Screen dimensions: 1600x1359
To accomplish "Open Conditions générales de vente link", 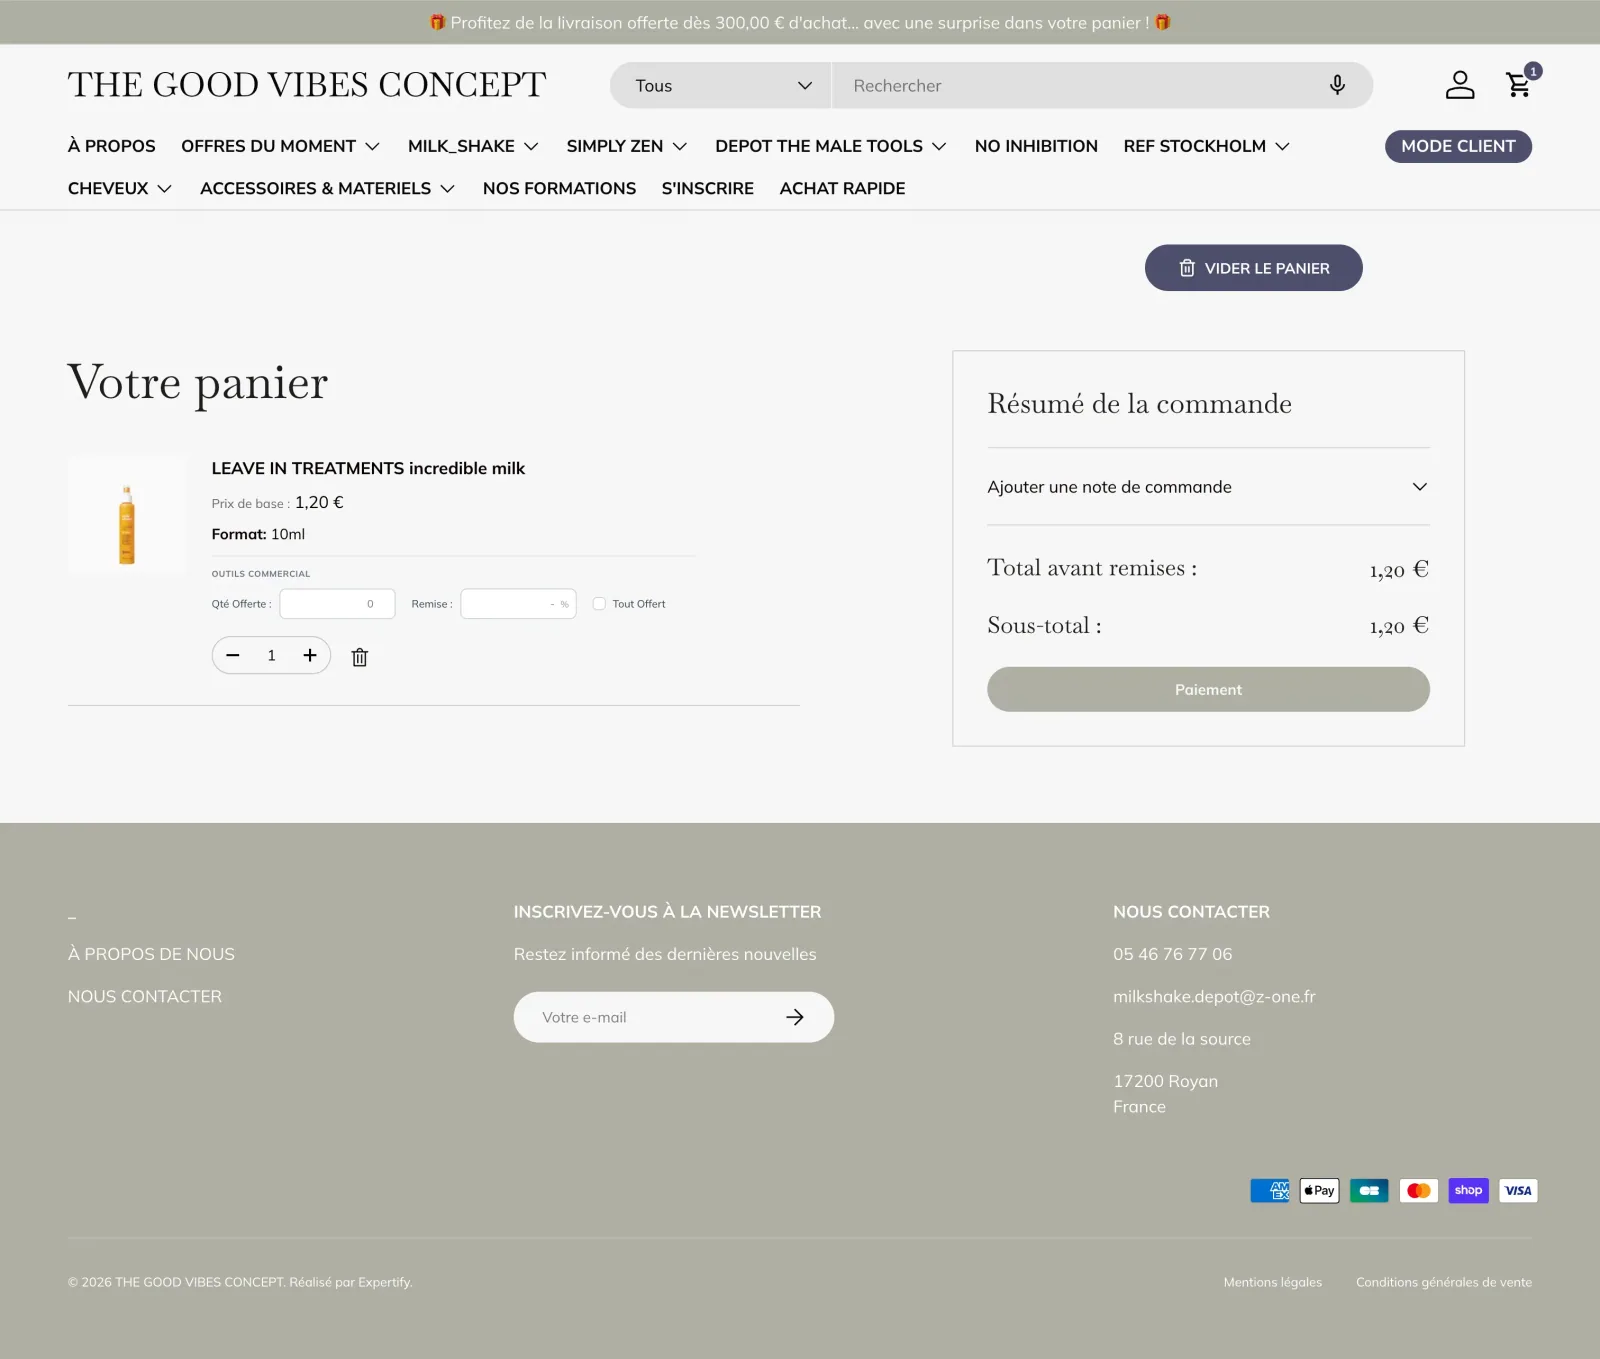I will pyautogui.click(x=1444, y=1282).
